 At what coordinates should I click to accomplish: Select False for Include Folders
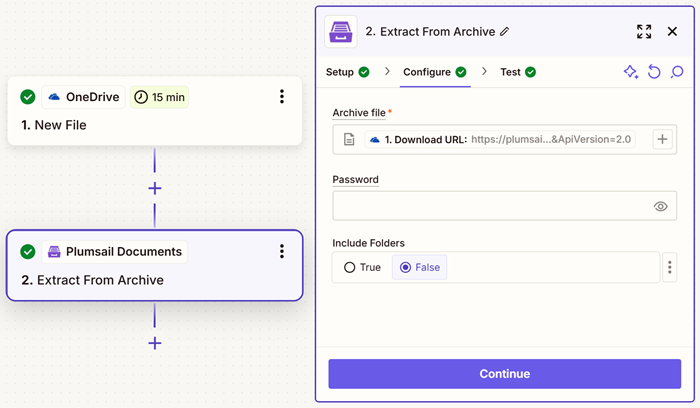click(x=419, y=267)
